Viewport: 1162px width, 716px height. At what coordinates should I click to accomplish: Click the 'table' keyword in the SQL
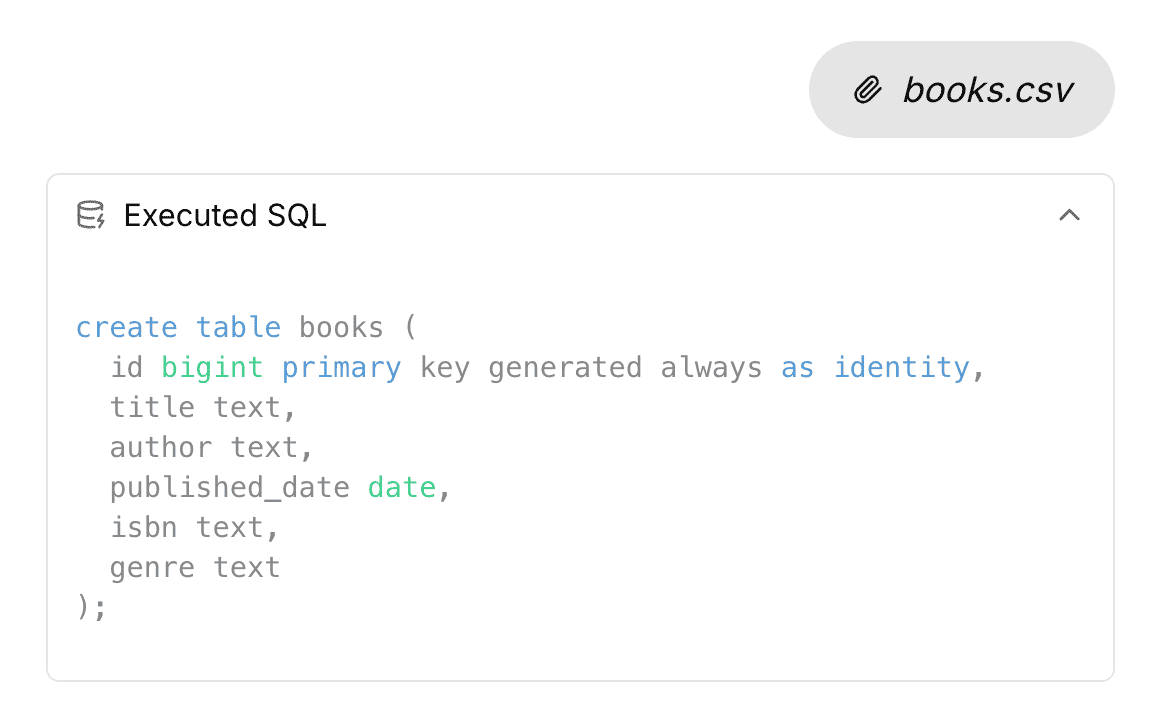click(x=238, y=327)
